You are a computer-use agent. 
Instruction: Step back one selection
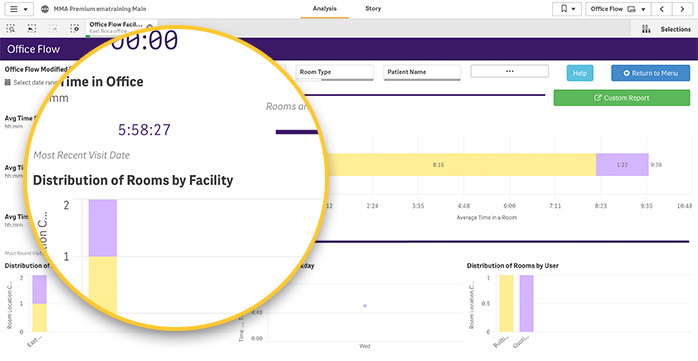point(31,29)
